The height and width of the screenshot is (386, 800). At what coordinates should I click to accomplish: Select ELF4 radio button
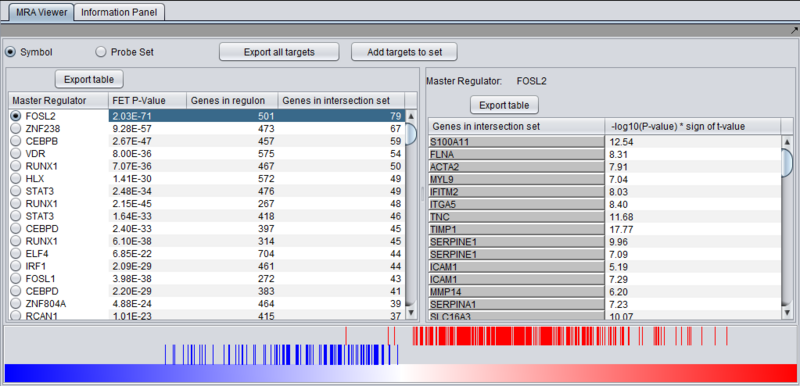click(16, 253)
